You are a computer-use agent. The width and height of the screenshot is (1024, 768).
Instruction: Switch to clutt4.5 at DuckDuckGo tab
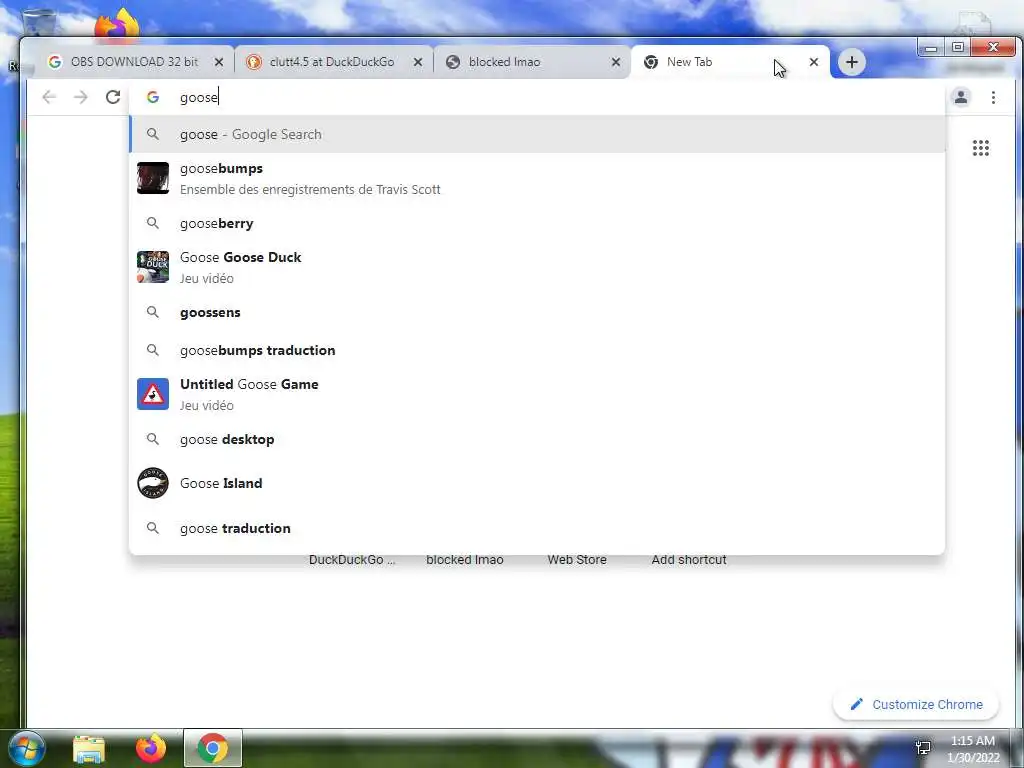333,62
